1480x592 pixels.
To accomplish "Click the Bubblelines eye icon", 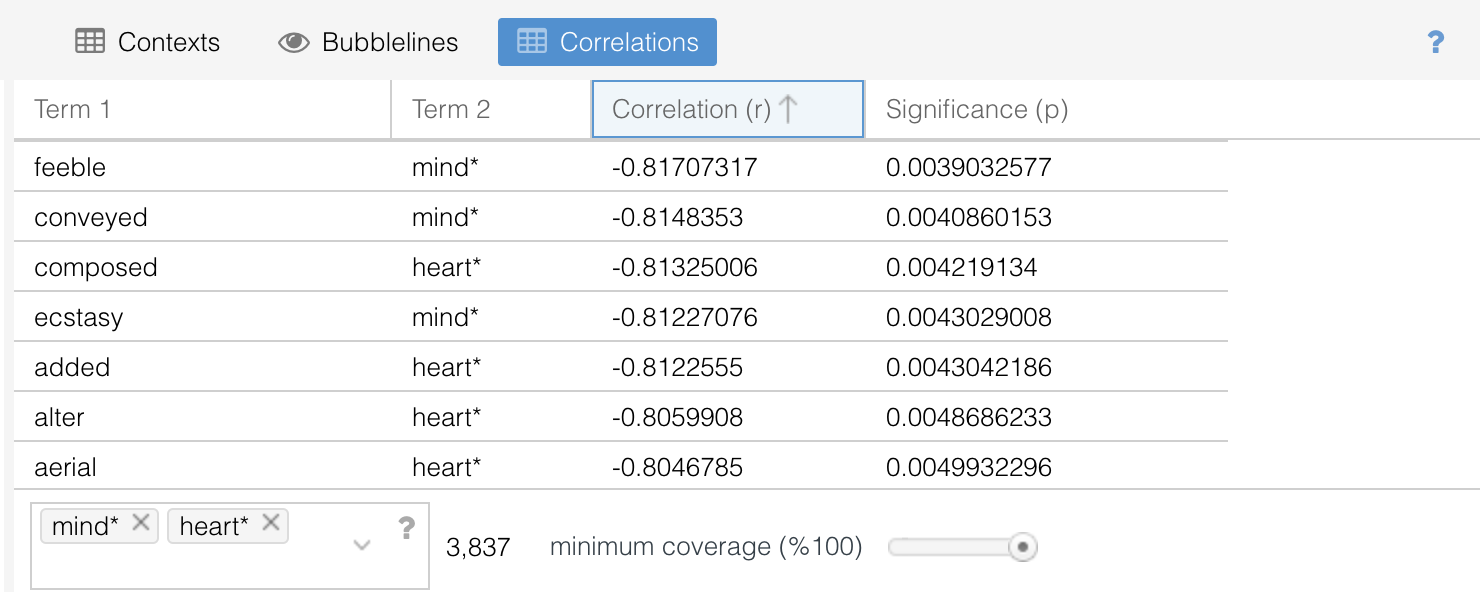I will point(293,42).
